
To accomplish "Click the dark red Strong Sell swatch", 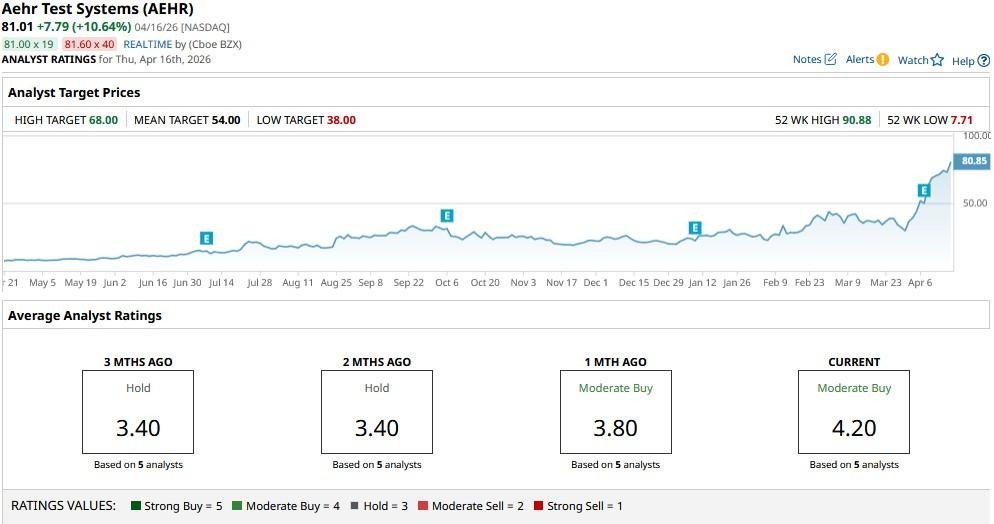I will 539,506.
